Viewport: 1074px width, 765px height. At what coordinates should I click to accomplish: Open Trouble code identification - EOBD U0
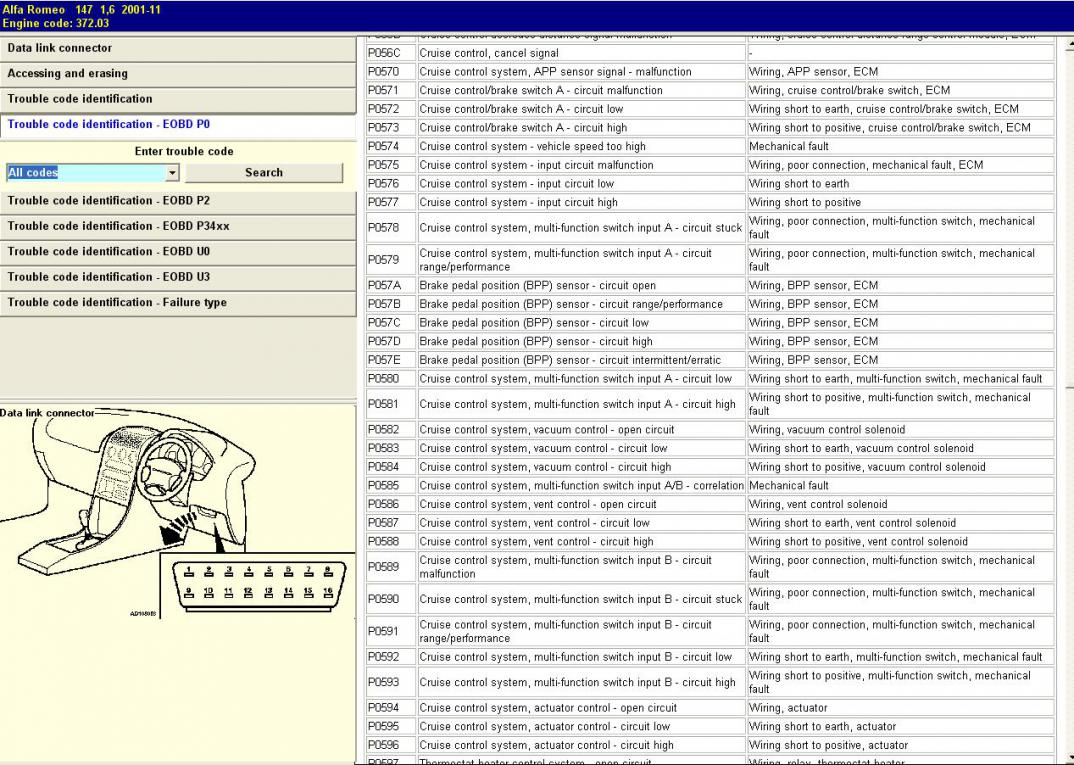pos(178,252)
